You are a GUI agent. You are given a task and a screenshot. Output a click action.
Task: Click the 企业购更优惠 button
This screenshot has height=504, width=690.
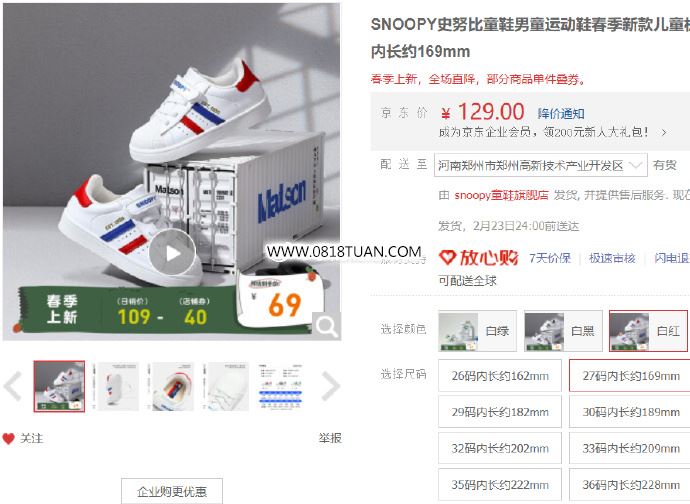[x=172, y=491]
